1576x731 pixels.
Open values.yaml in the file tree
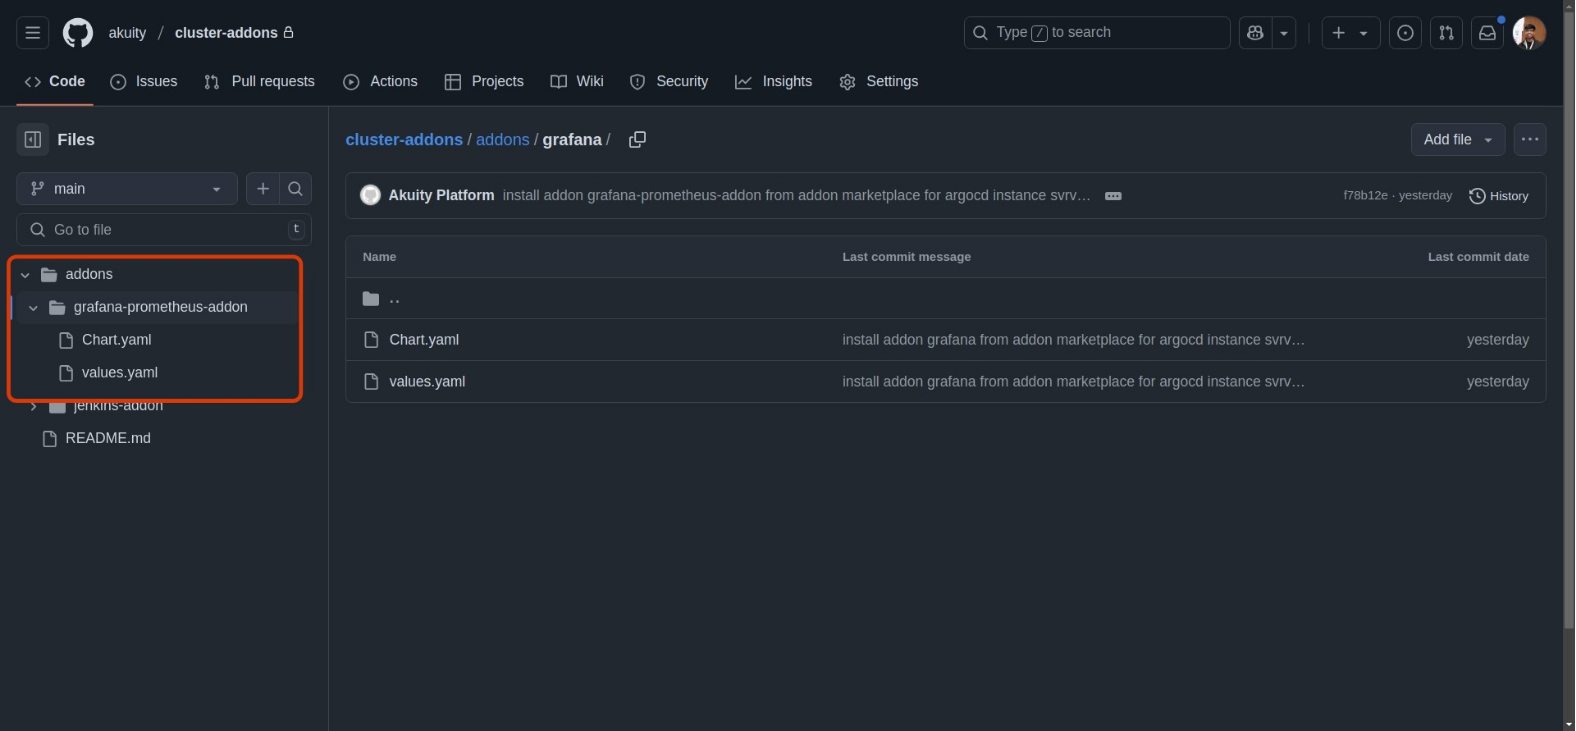(x=120, y=372)
